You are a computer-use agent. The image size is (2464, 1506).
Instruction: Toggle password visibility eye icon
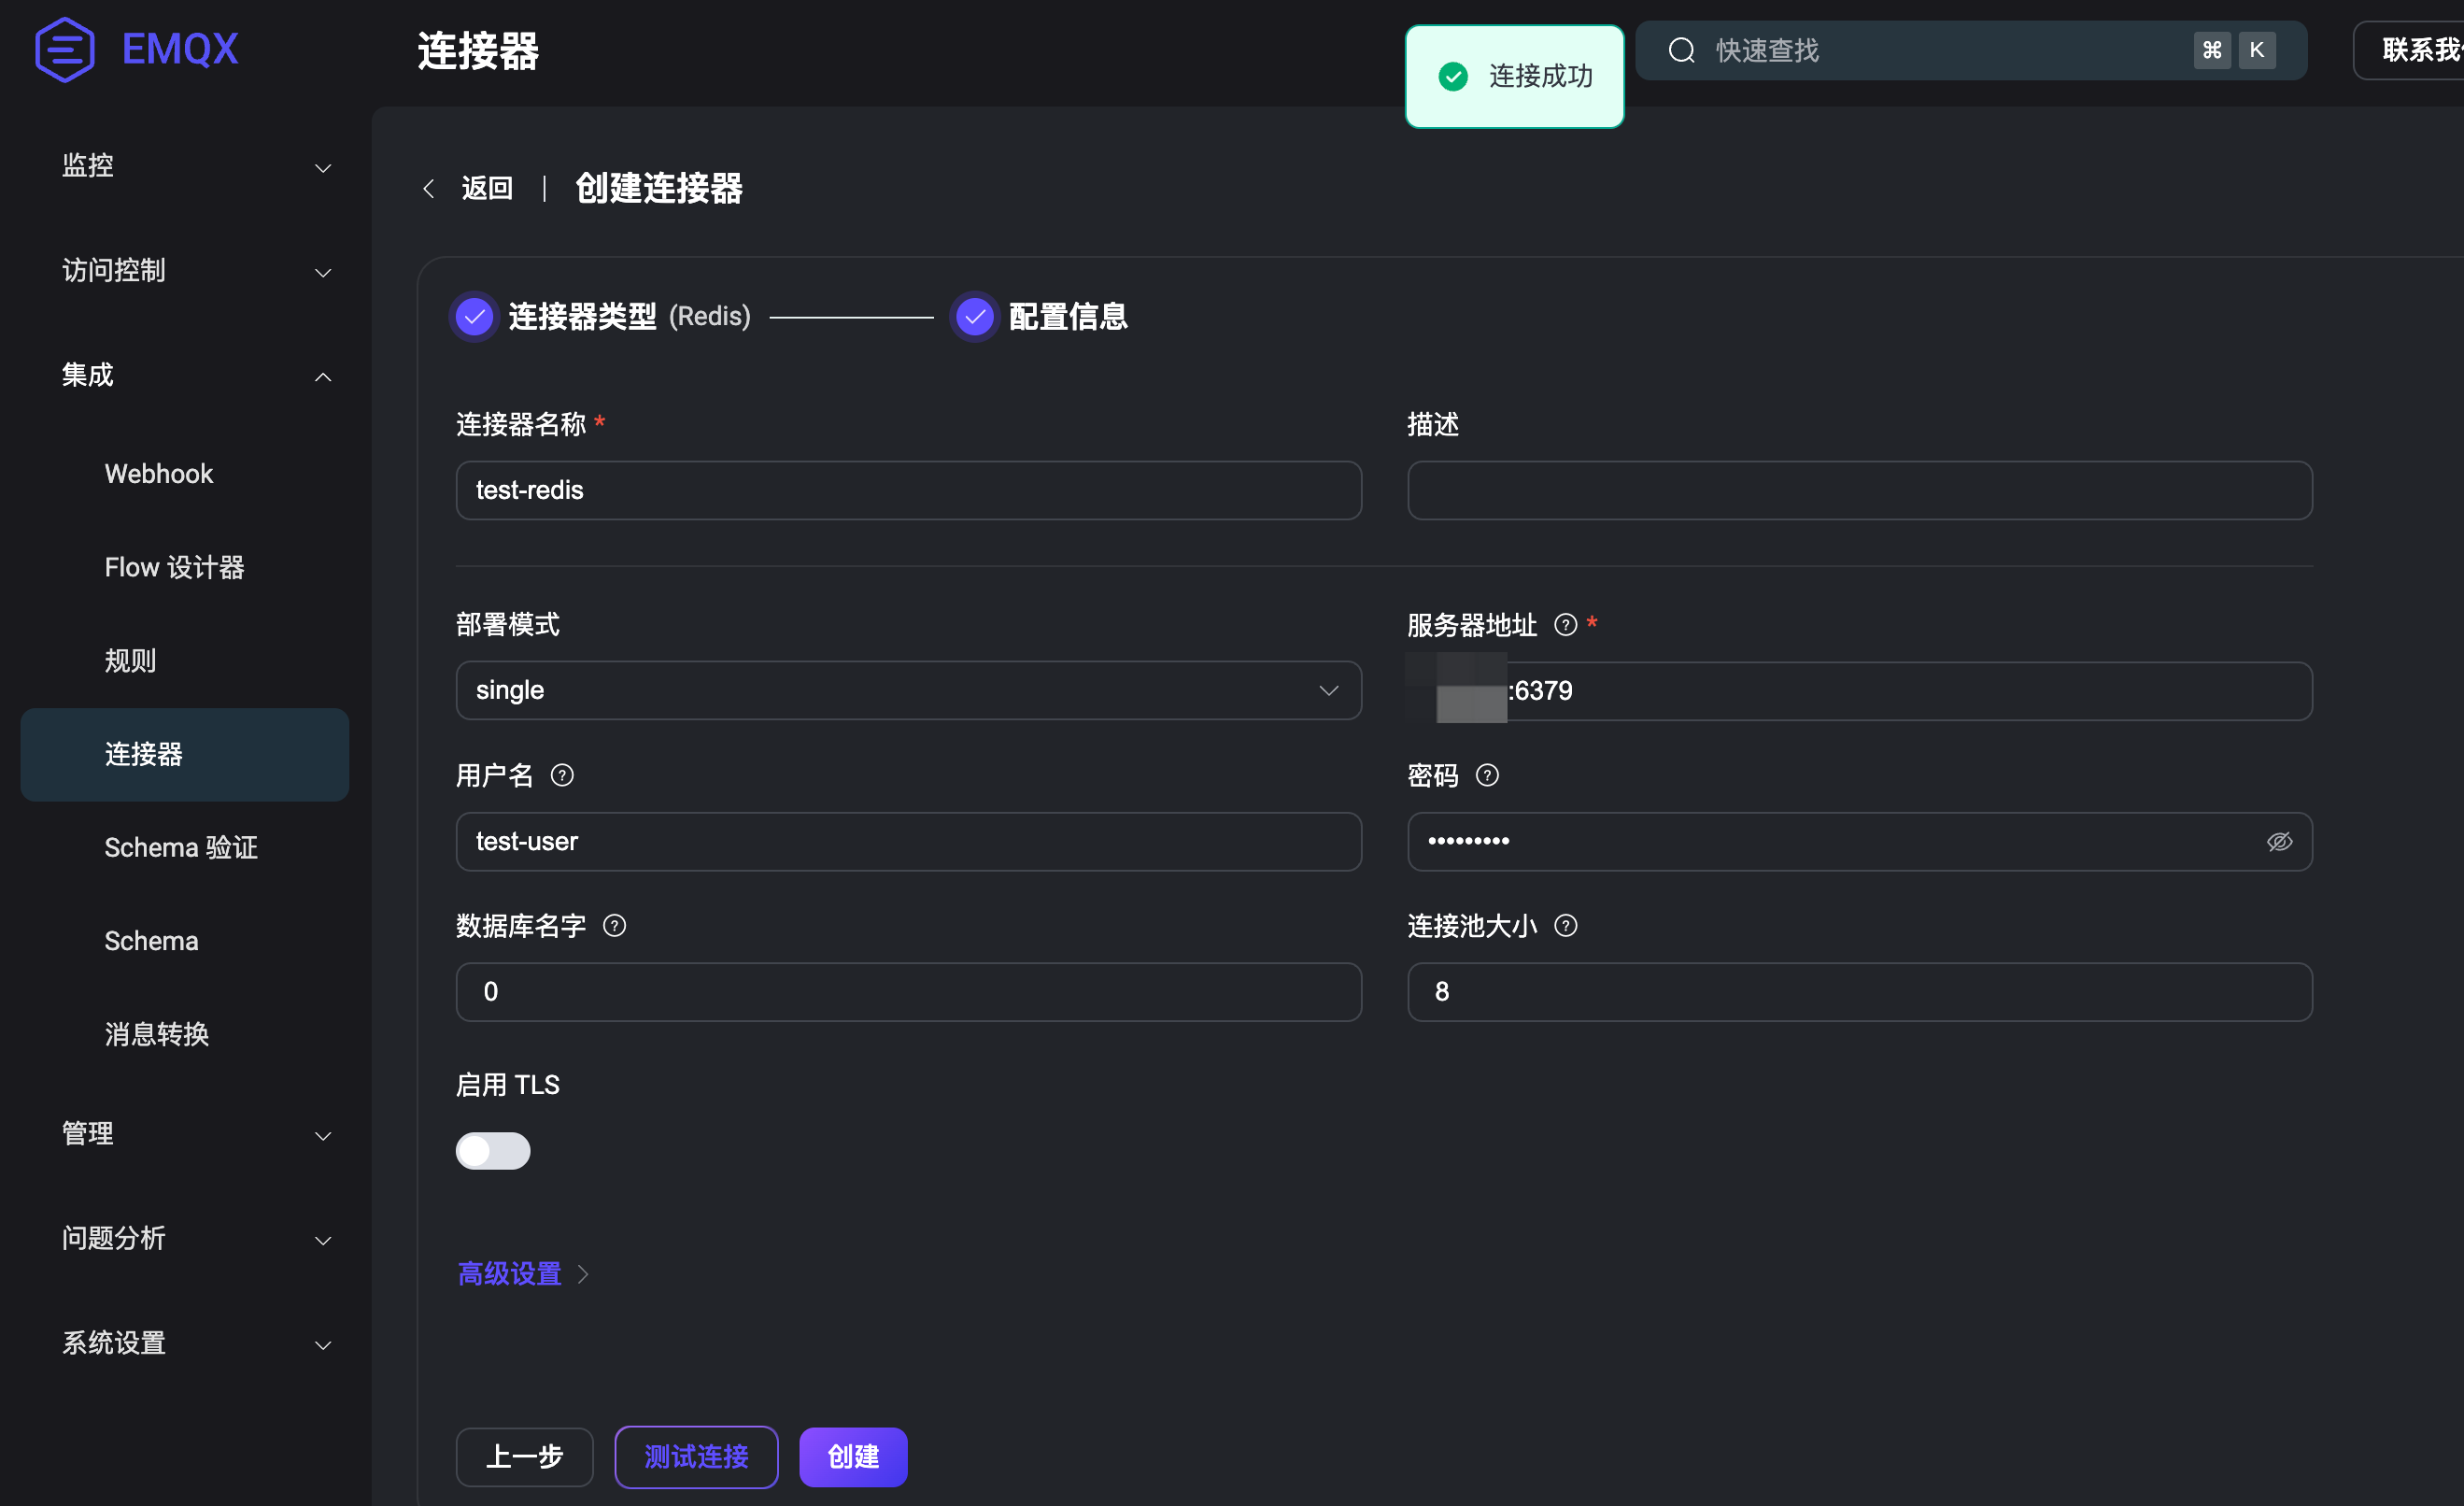(x=2279, y=842)
